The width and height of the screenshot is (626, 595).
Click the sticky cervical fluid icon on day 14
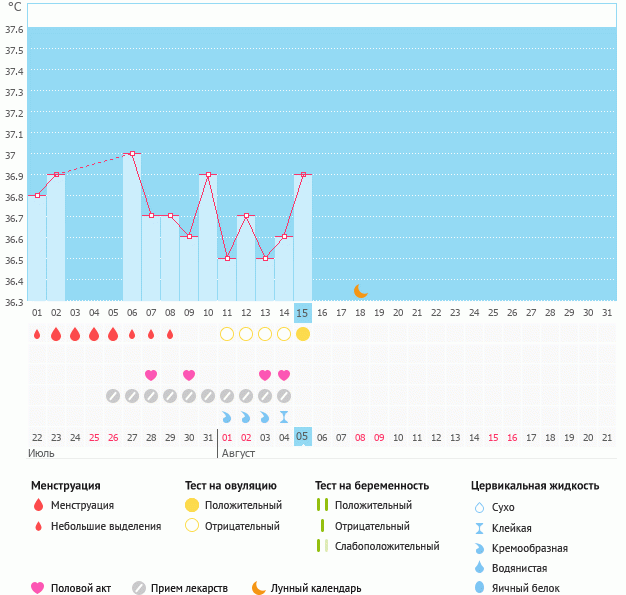point(284,416)
